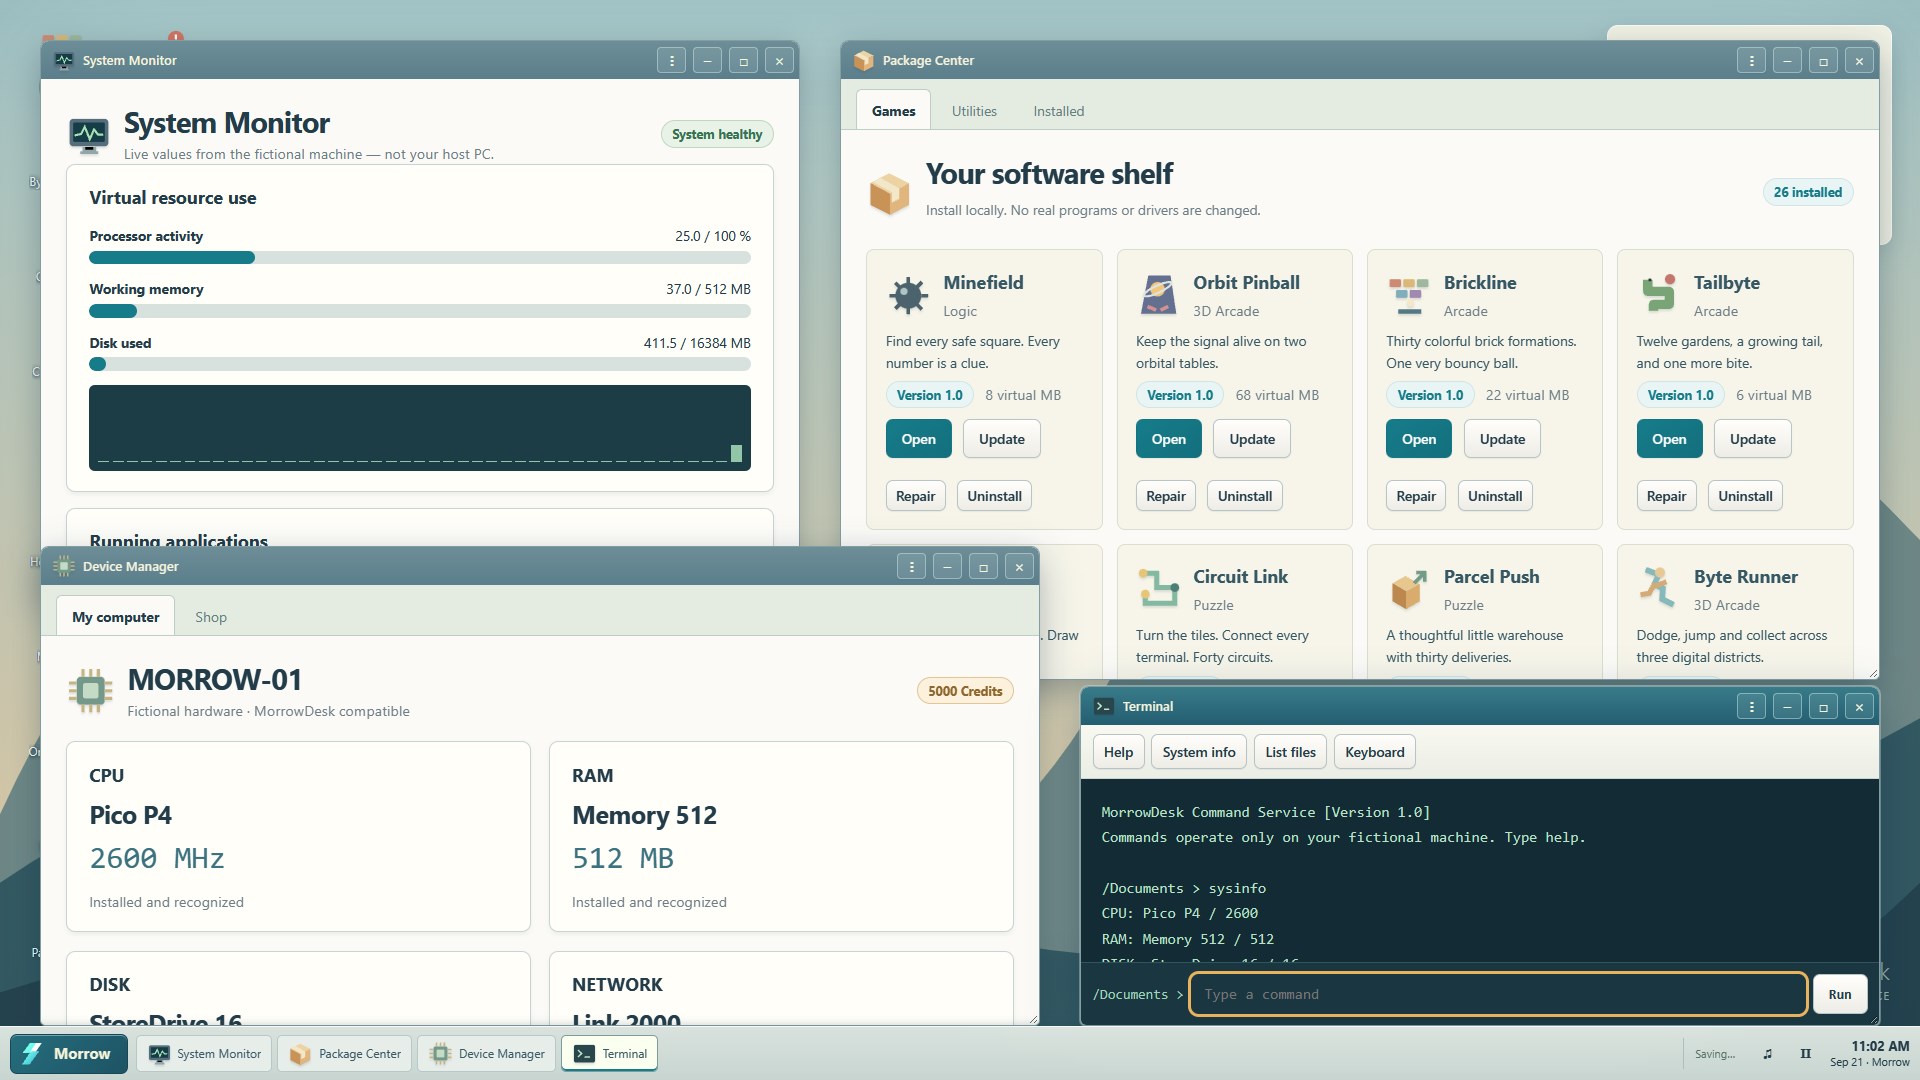Click the music note icon in system tray
The image size is (1920, 1080).
coord(1767,1054)
